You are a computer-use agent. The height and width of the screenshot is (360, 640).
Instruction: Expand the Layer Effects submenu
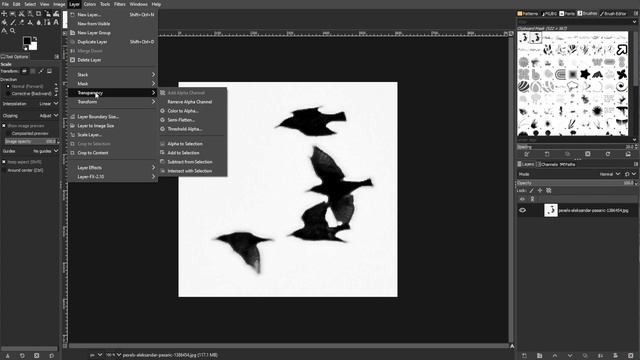[113, 168]
